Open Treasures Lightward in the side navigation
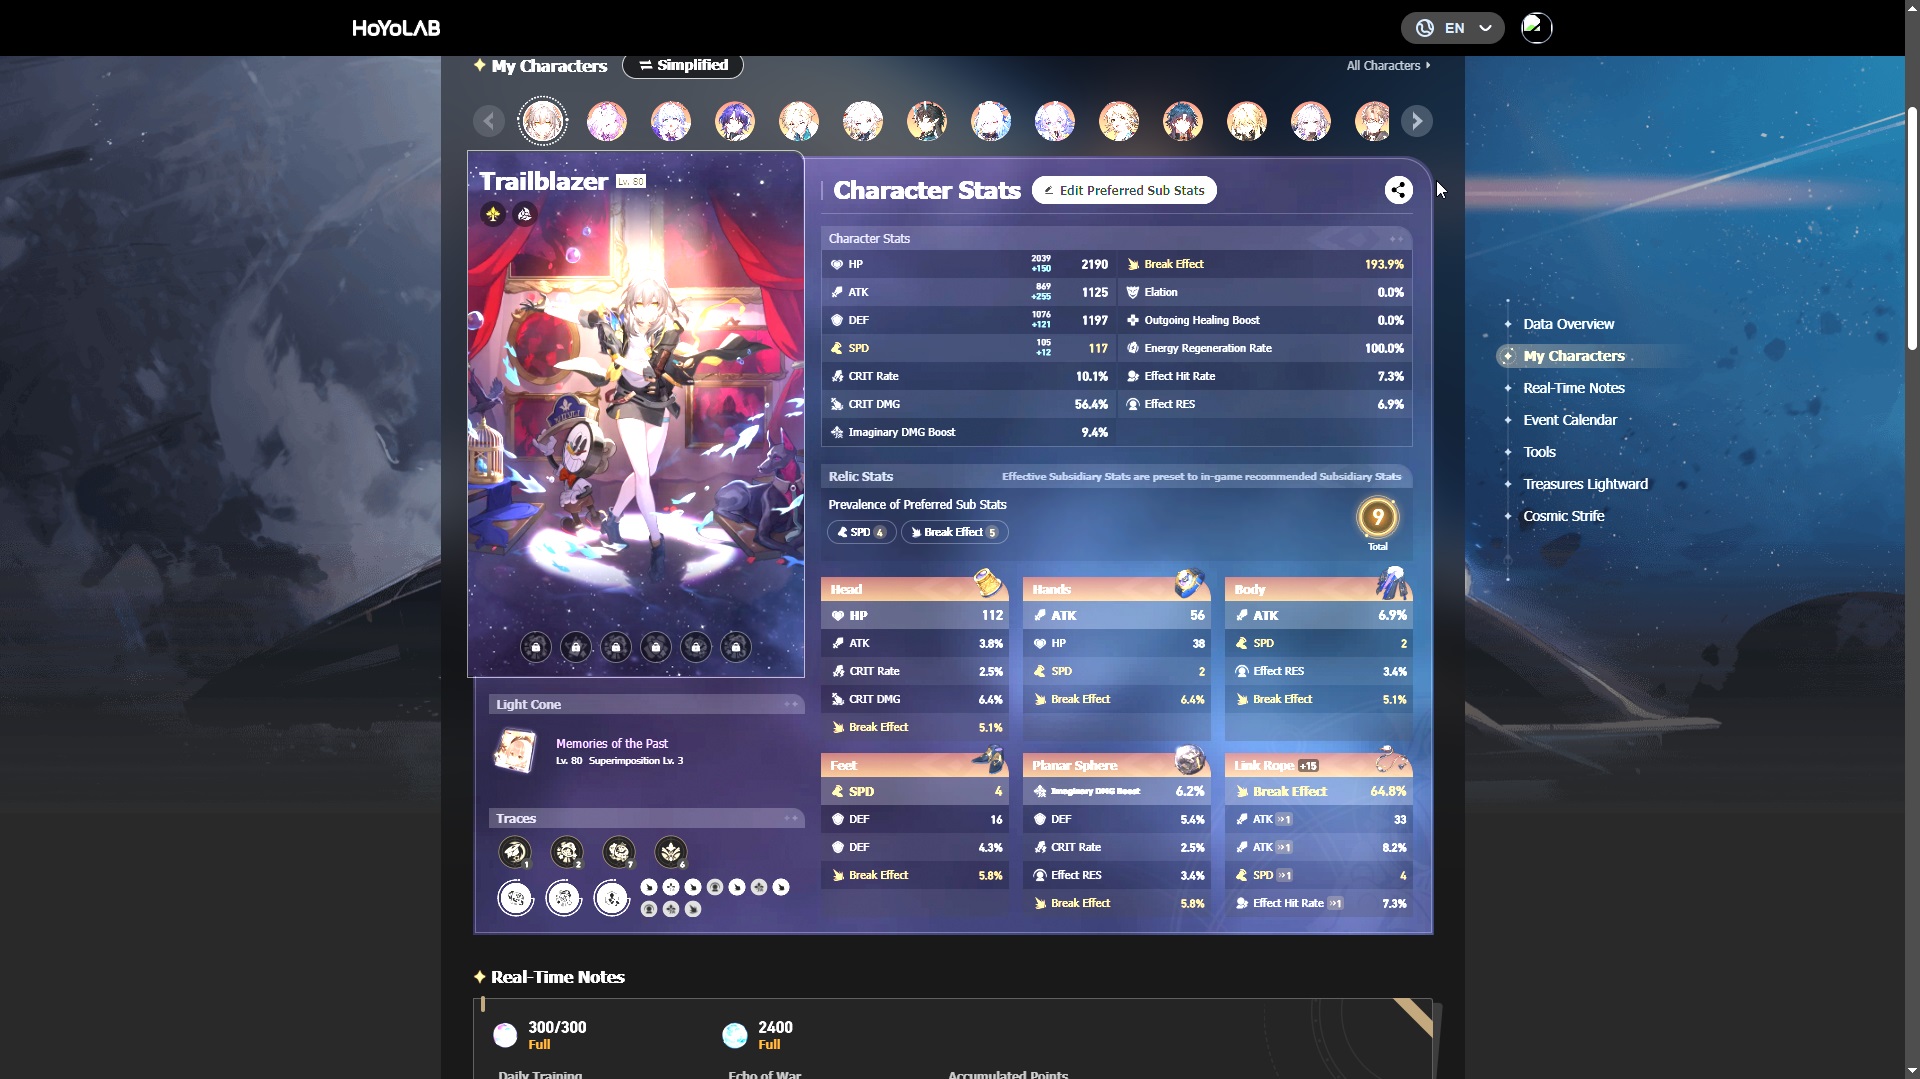Image resolution: width=1920 pixels, height=1079 pixels. [1585, 484]
